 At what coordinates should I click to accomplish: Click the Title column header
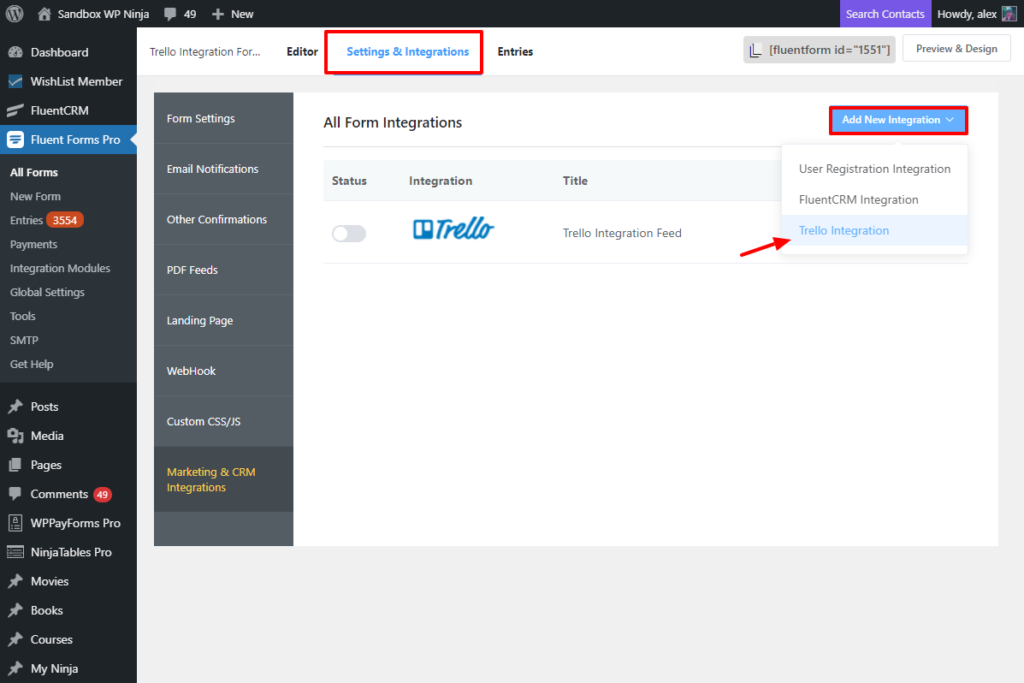coord(575,181)
